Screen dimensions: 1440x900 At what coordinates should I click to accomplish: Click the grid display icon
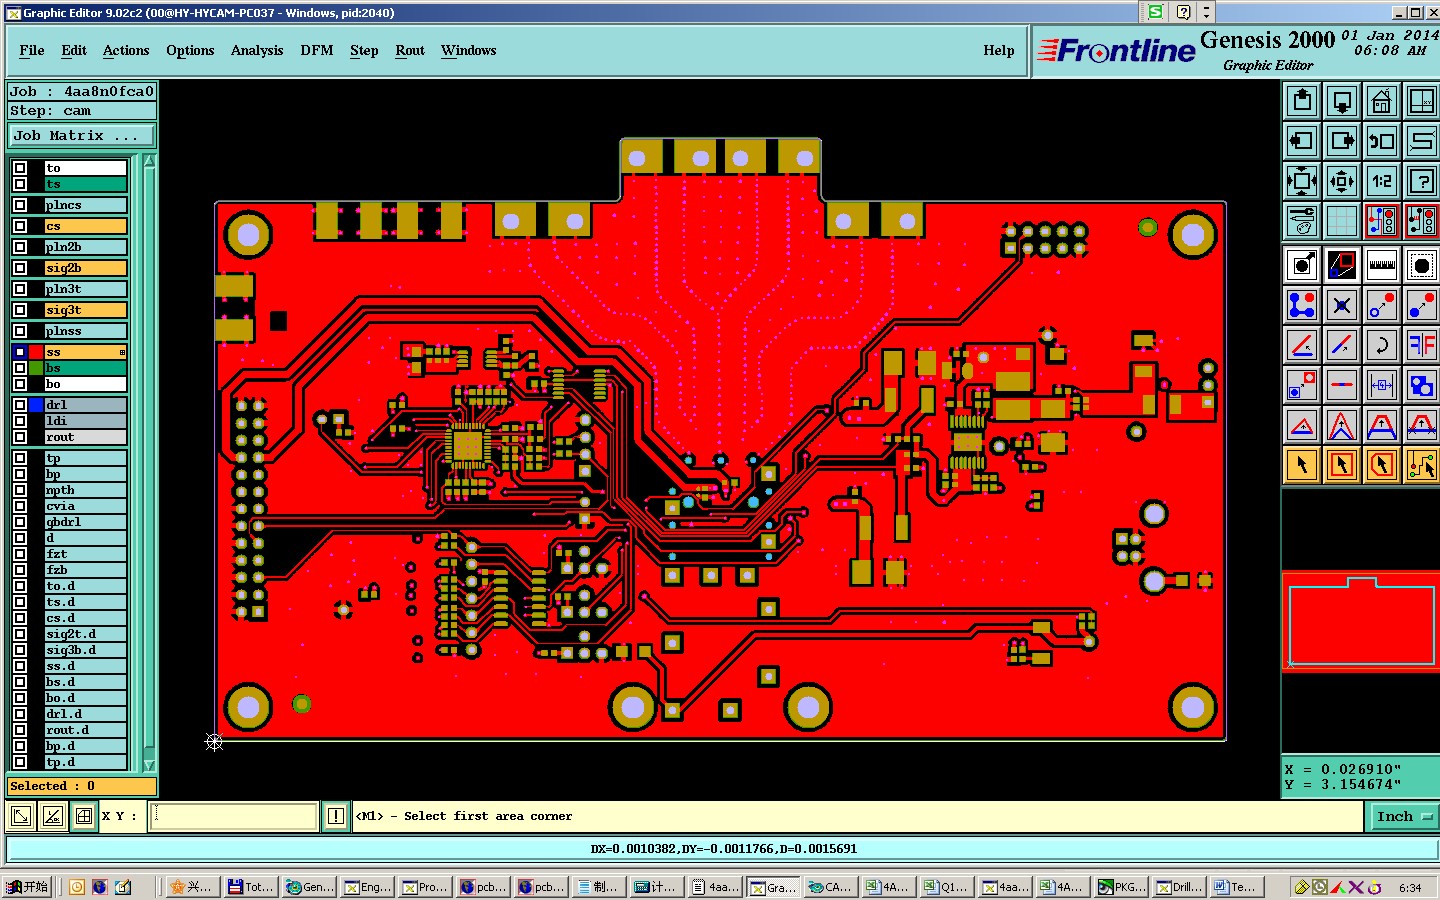[1341, 221]
